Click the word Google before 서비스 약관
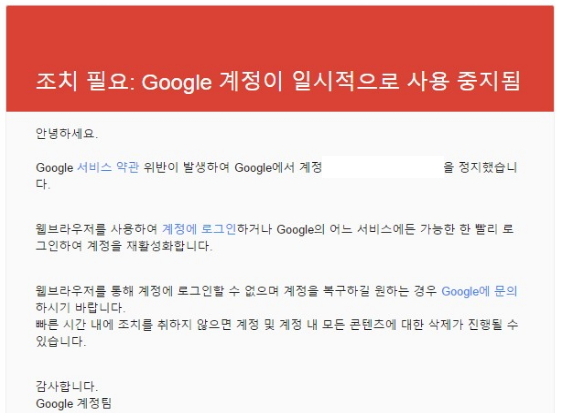The height and width of the screenshot is (419, 562). (x=54, y=168)
